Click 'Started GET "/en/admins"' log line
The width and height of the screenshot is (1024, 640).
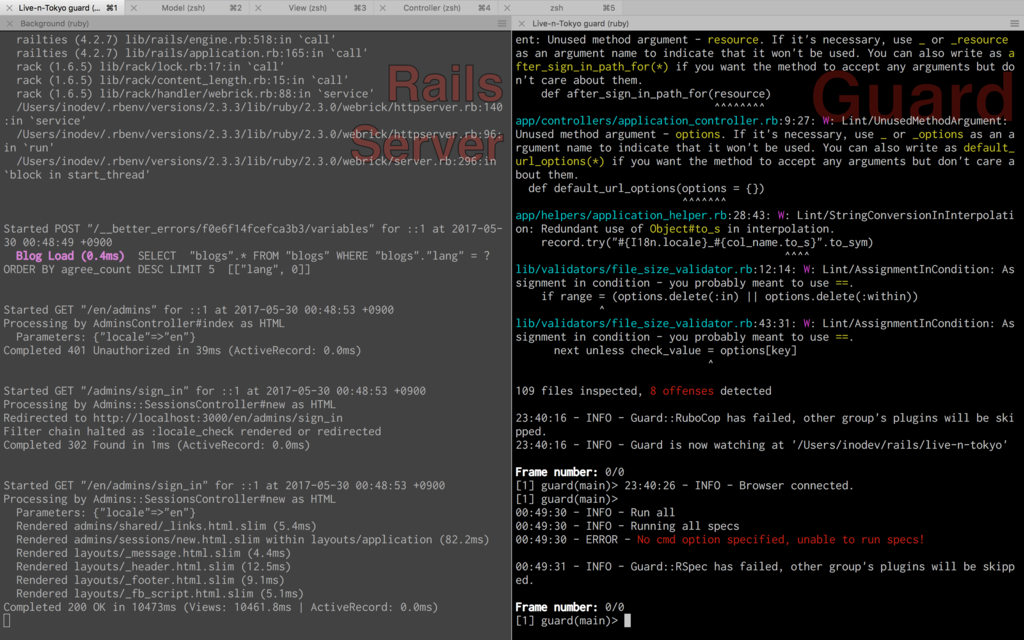coord(199,310)
